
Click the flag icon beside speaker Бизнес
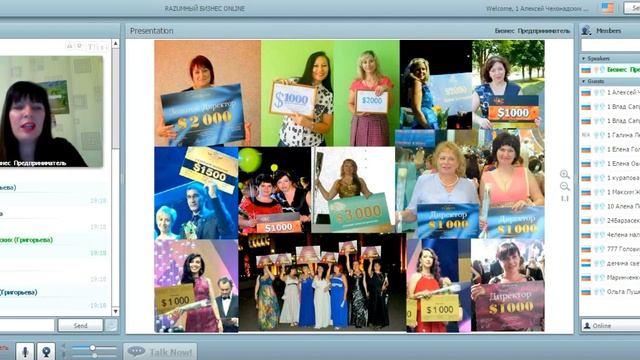click(586, 70)
